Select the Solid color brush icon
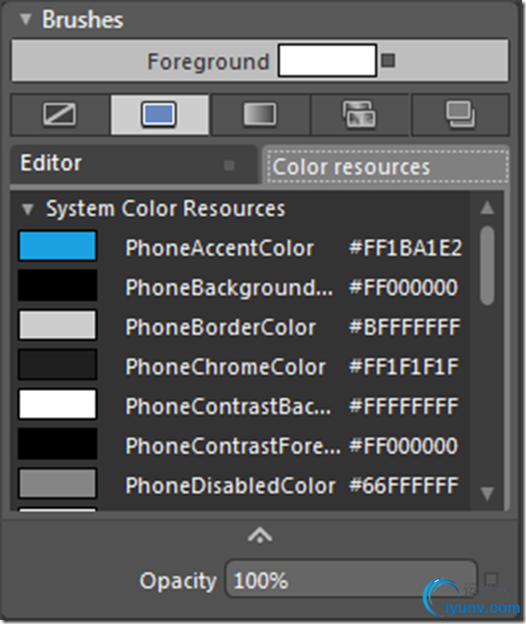This screenshot has height=624, width=526. point(160,115)
